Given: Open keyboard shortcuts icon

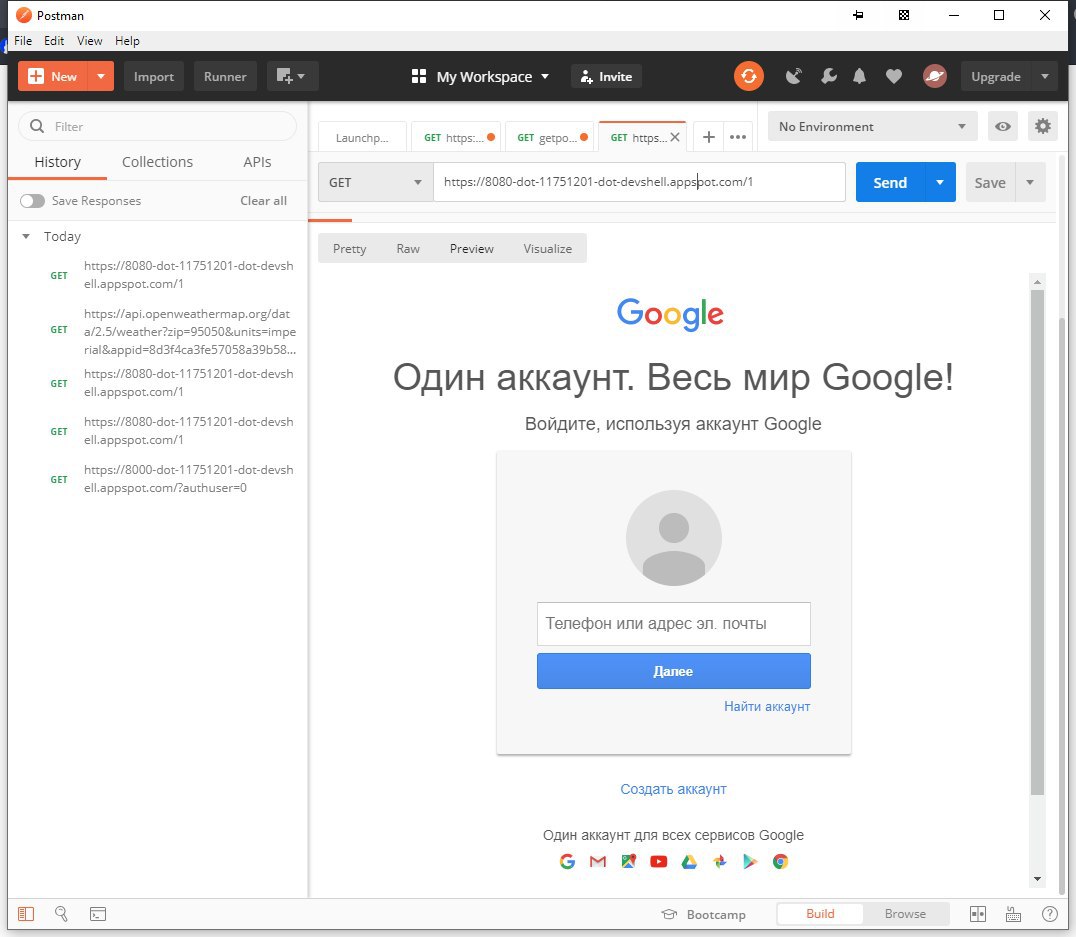Looking at the screenshot, I should click(x=1014, y=914).
